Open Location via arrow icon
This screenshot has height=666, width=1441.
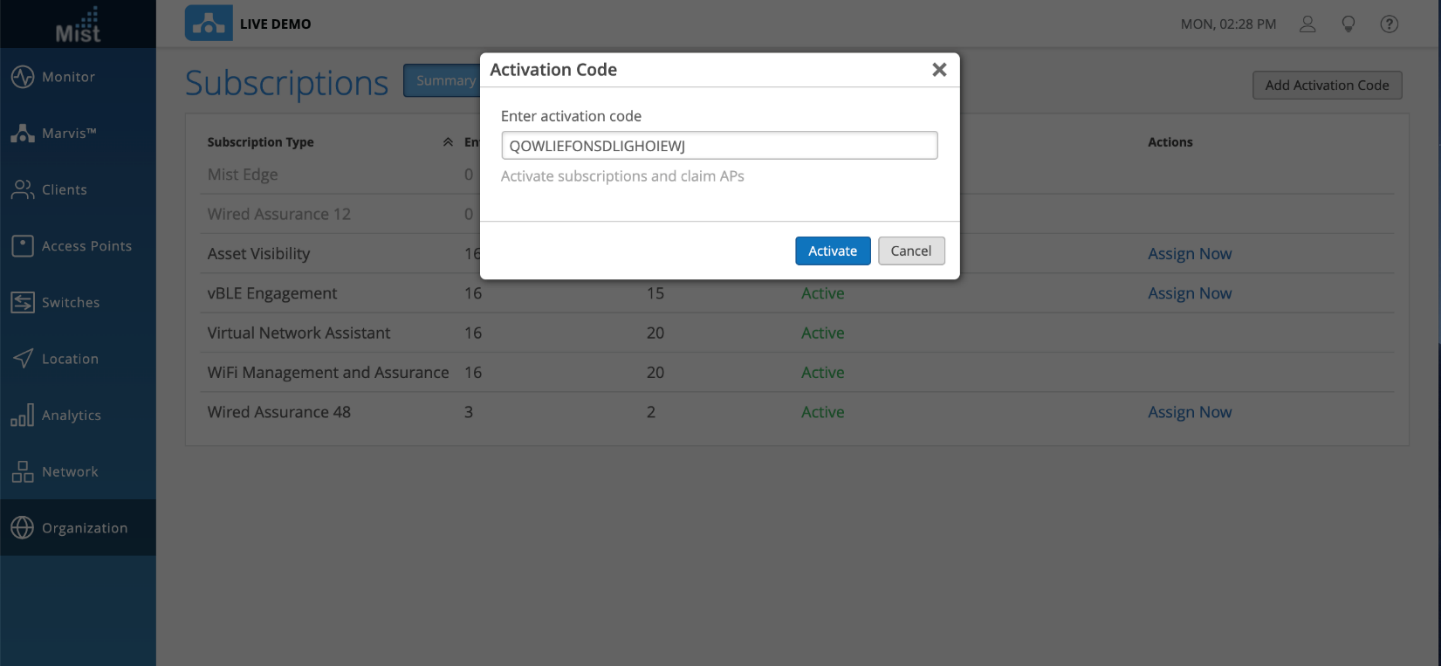coord(22,359)
